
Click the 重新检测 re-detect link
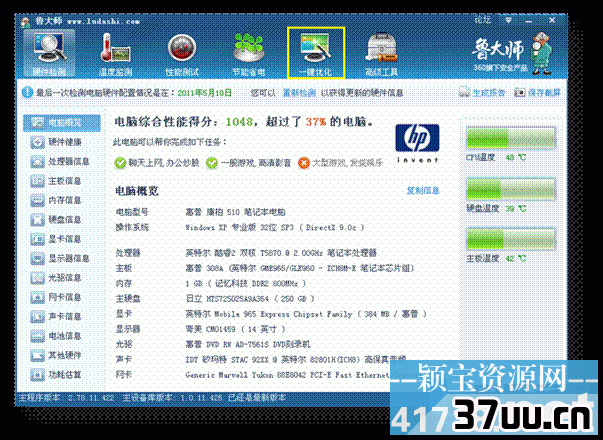[299, 93]
